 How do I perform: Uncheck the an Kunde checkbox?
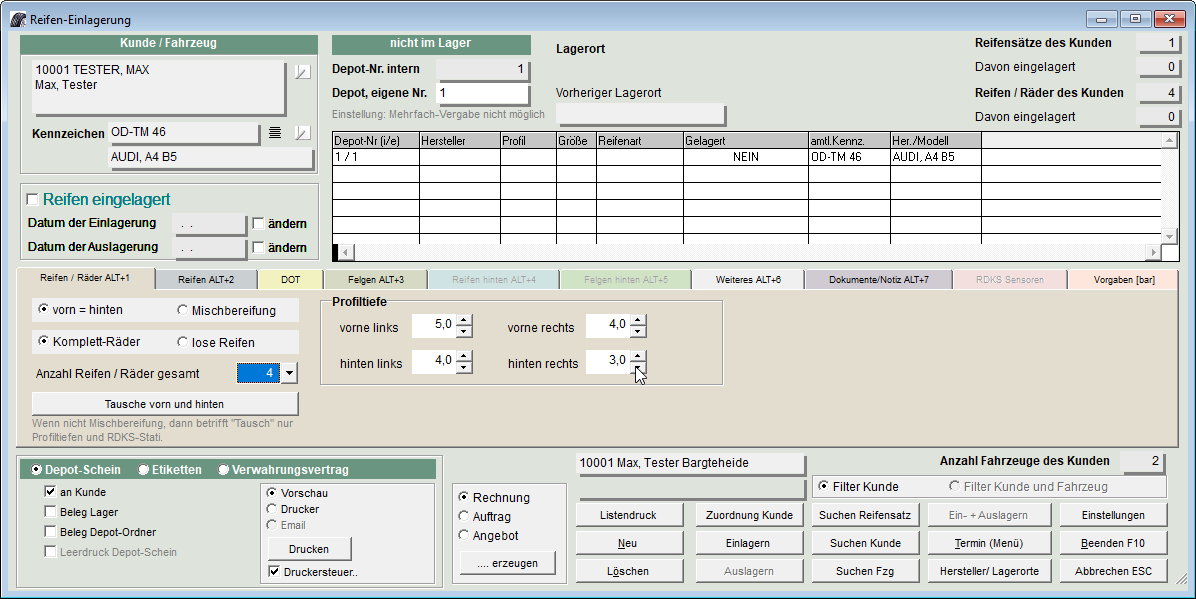50,492
